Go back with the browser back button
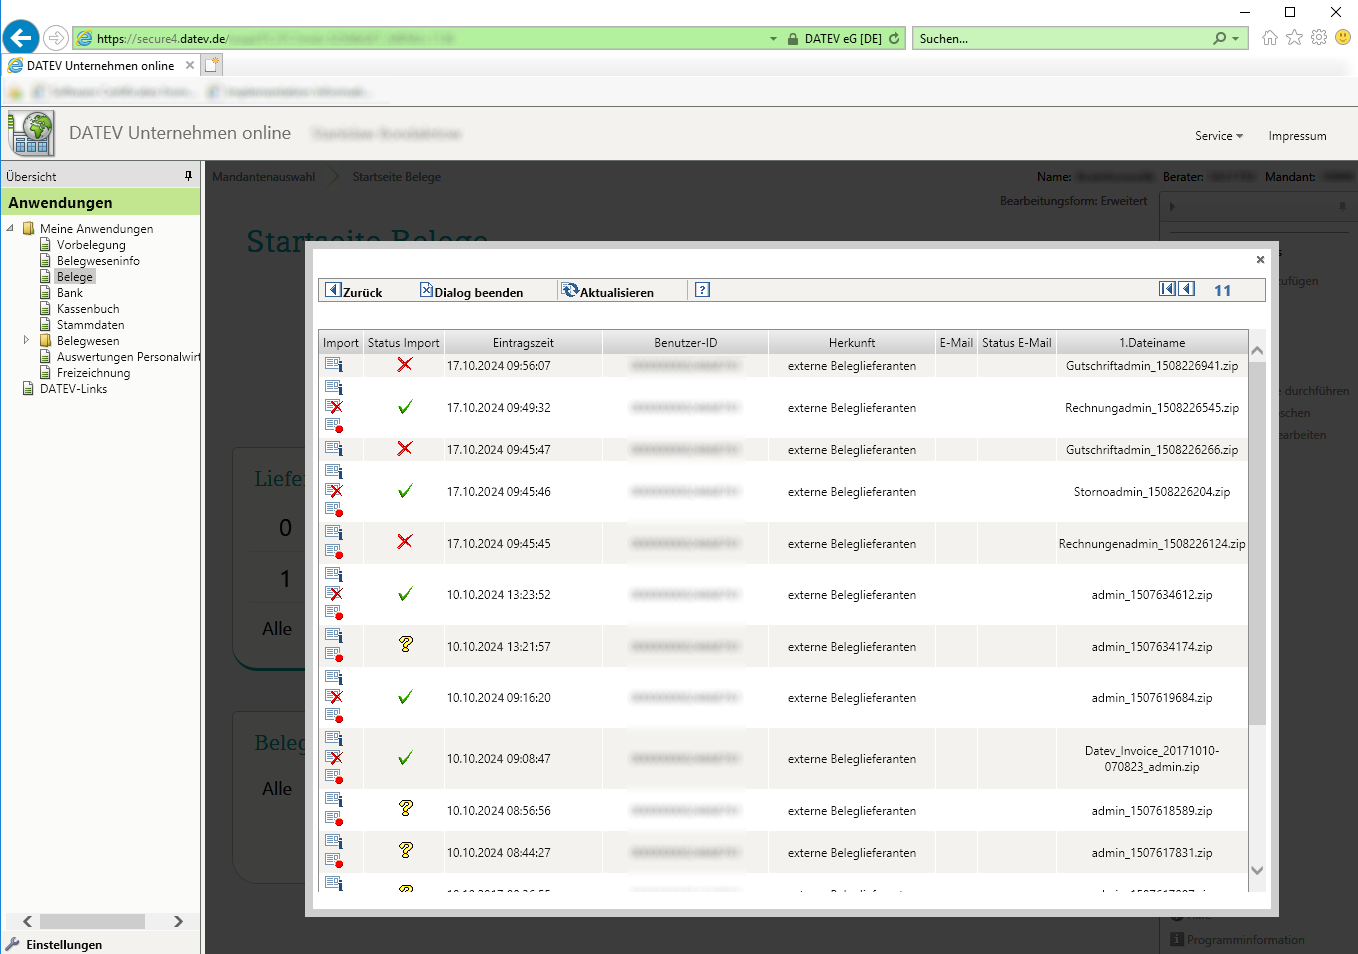1358x954 pixels. (21, 38)
